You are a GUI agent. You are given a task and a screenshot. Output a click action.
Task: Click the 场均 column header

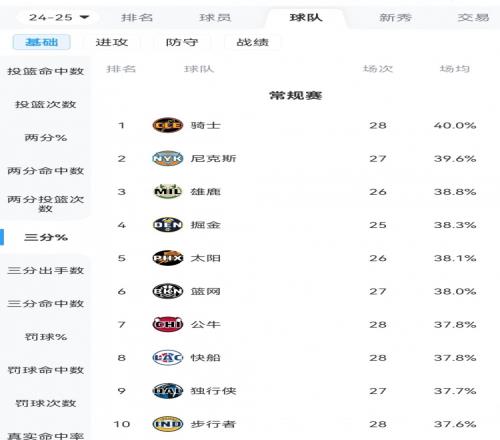click(455, 69)
